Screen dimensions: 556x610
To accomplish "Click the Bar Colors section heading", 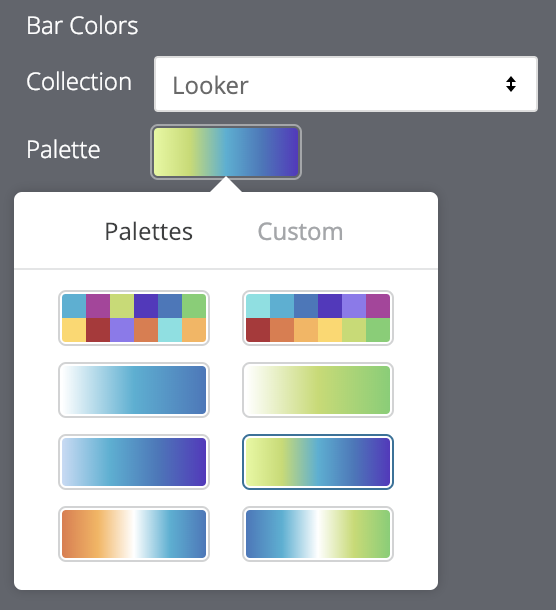I will point(82,26).
